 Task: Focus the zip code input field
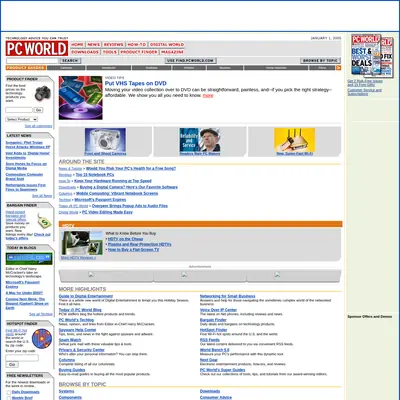tap(22, 358)
